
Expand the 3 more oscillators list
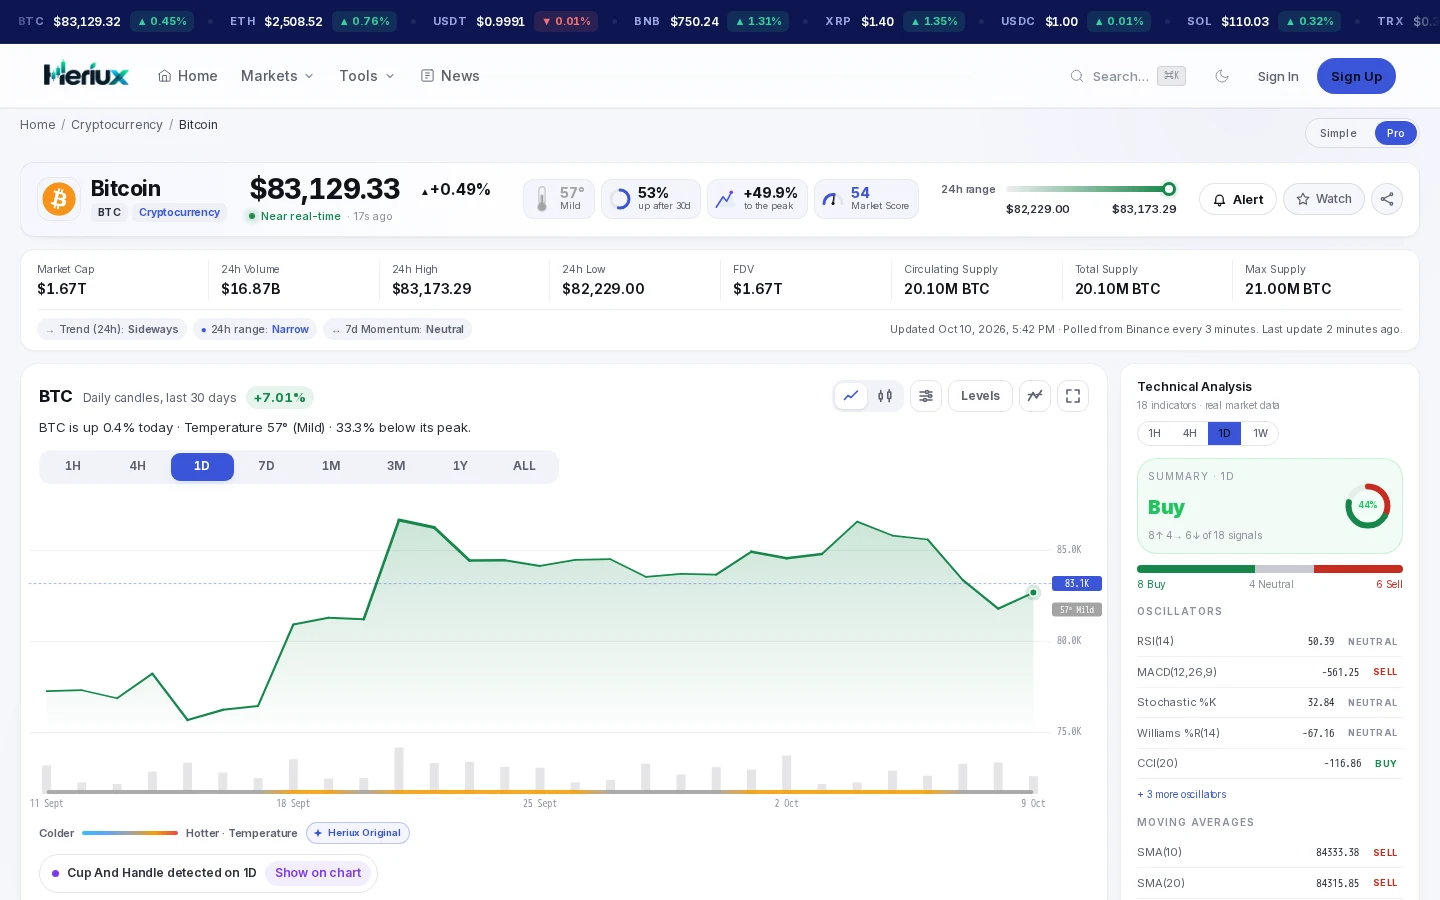1182,794
